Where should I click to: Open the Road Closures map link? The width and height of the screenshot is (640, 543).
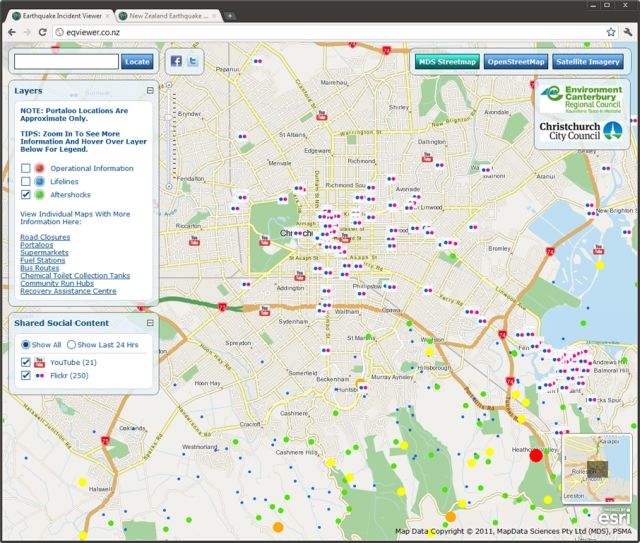click(45, 237)
